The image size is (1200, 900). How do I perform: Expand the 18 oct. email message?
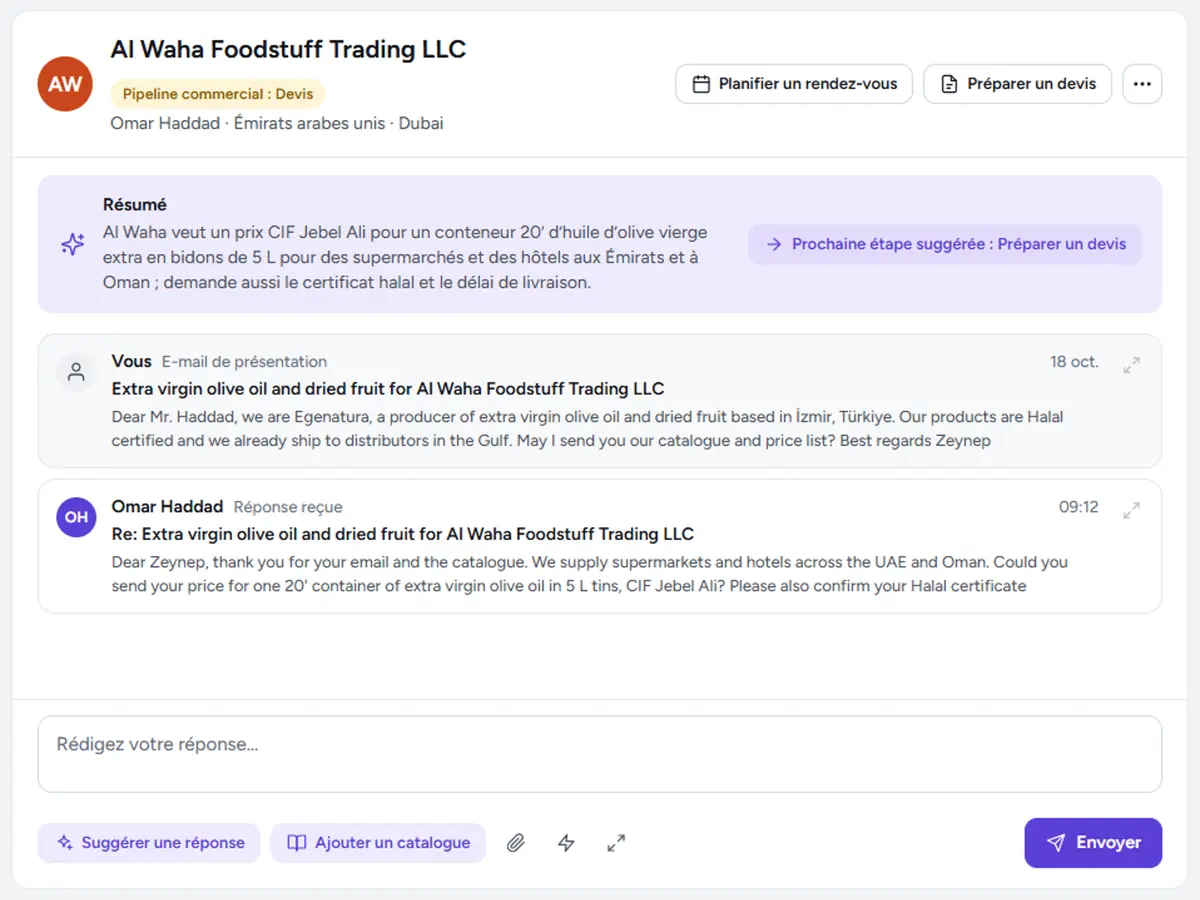point(1131,365)
